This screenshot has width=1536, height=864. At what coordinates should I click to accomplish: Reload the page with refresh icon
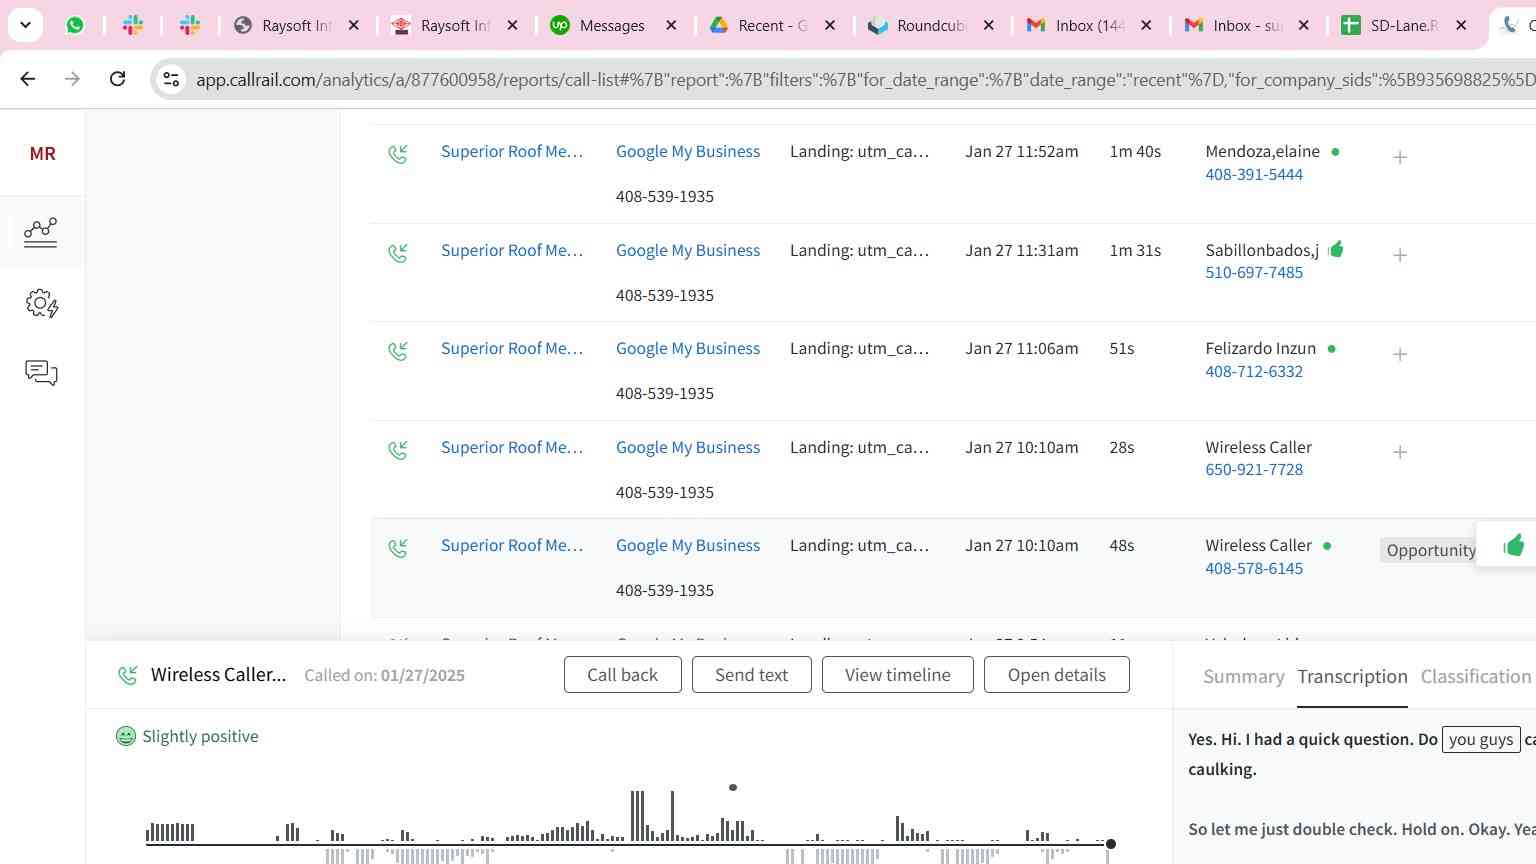(x=117, y=78)
